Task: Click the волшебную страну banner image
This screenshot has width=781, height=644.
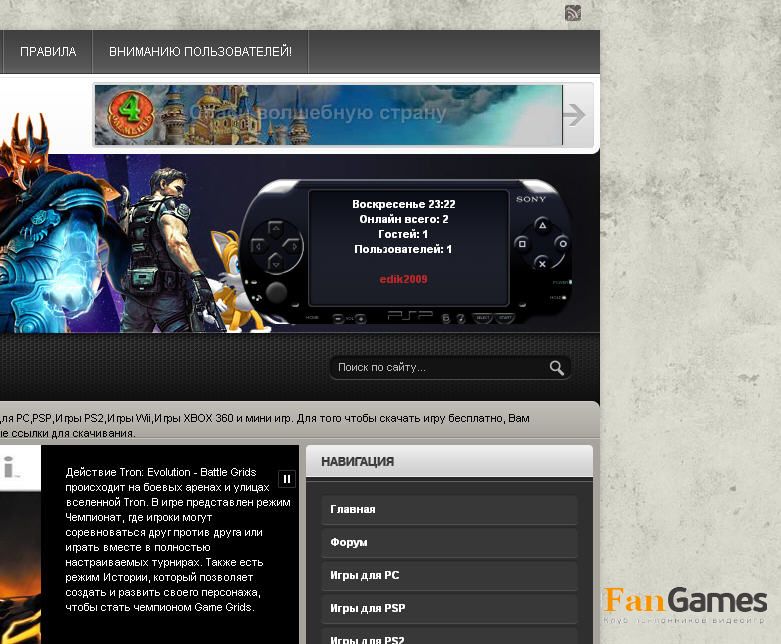Action: point(328,115)
